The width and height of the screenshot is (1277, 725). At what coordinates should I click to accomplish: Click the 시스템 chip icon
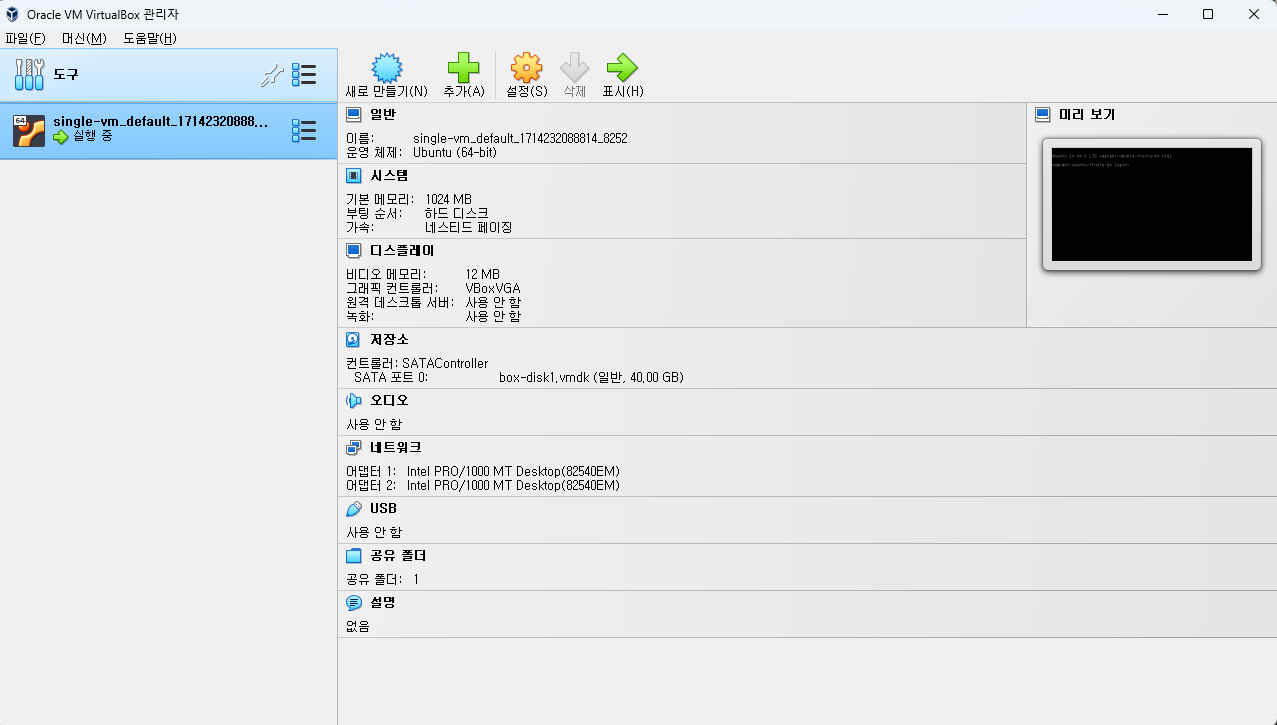coord(353,176)
